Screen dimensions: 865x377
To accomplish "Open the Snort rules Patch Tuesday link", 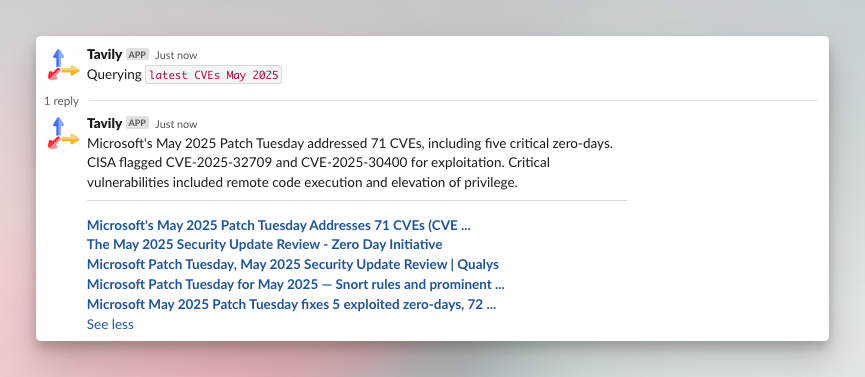I will tap(296, 285).
